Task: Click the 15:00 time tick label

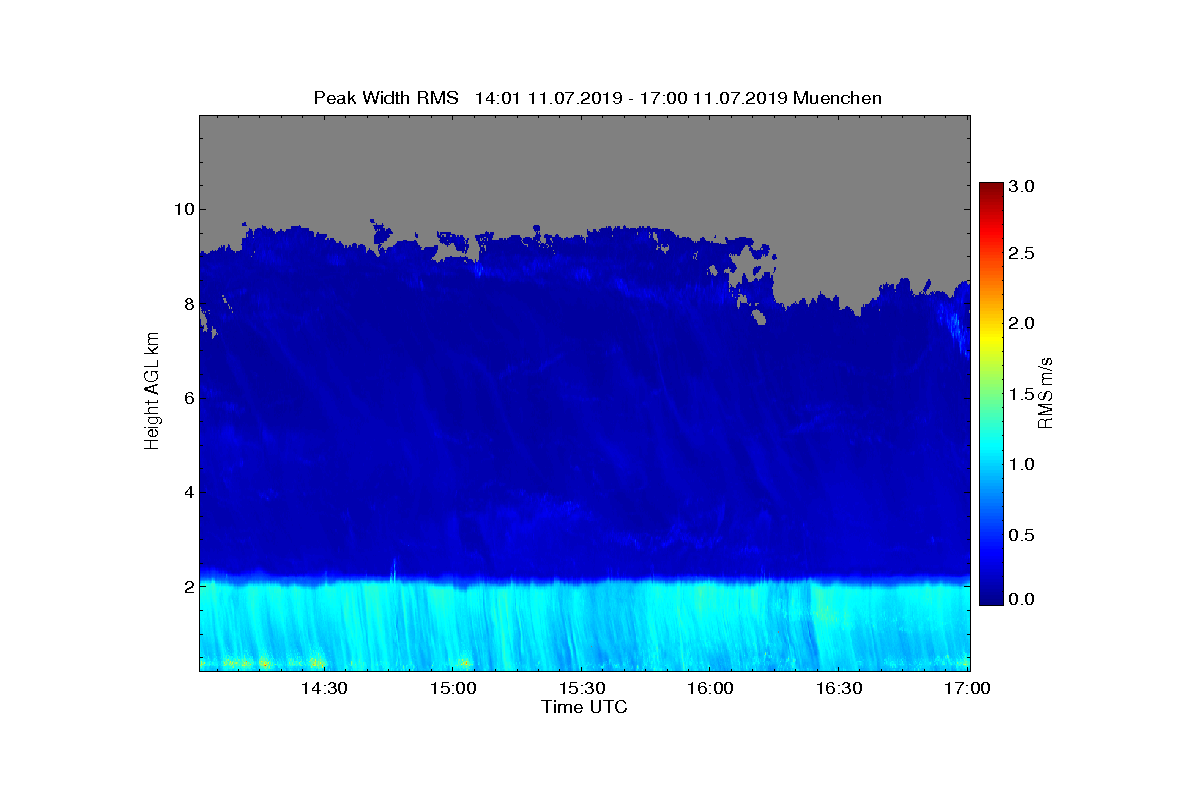Action: [x=453, y=689]
